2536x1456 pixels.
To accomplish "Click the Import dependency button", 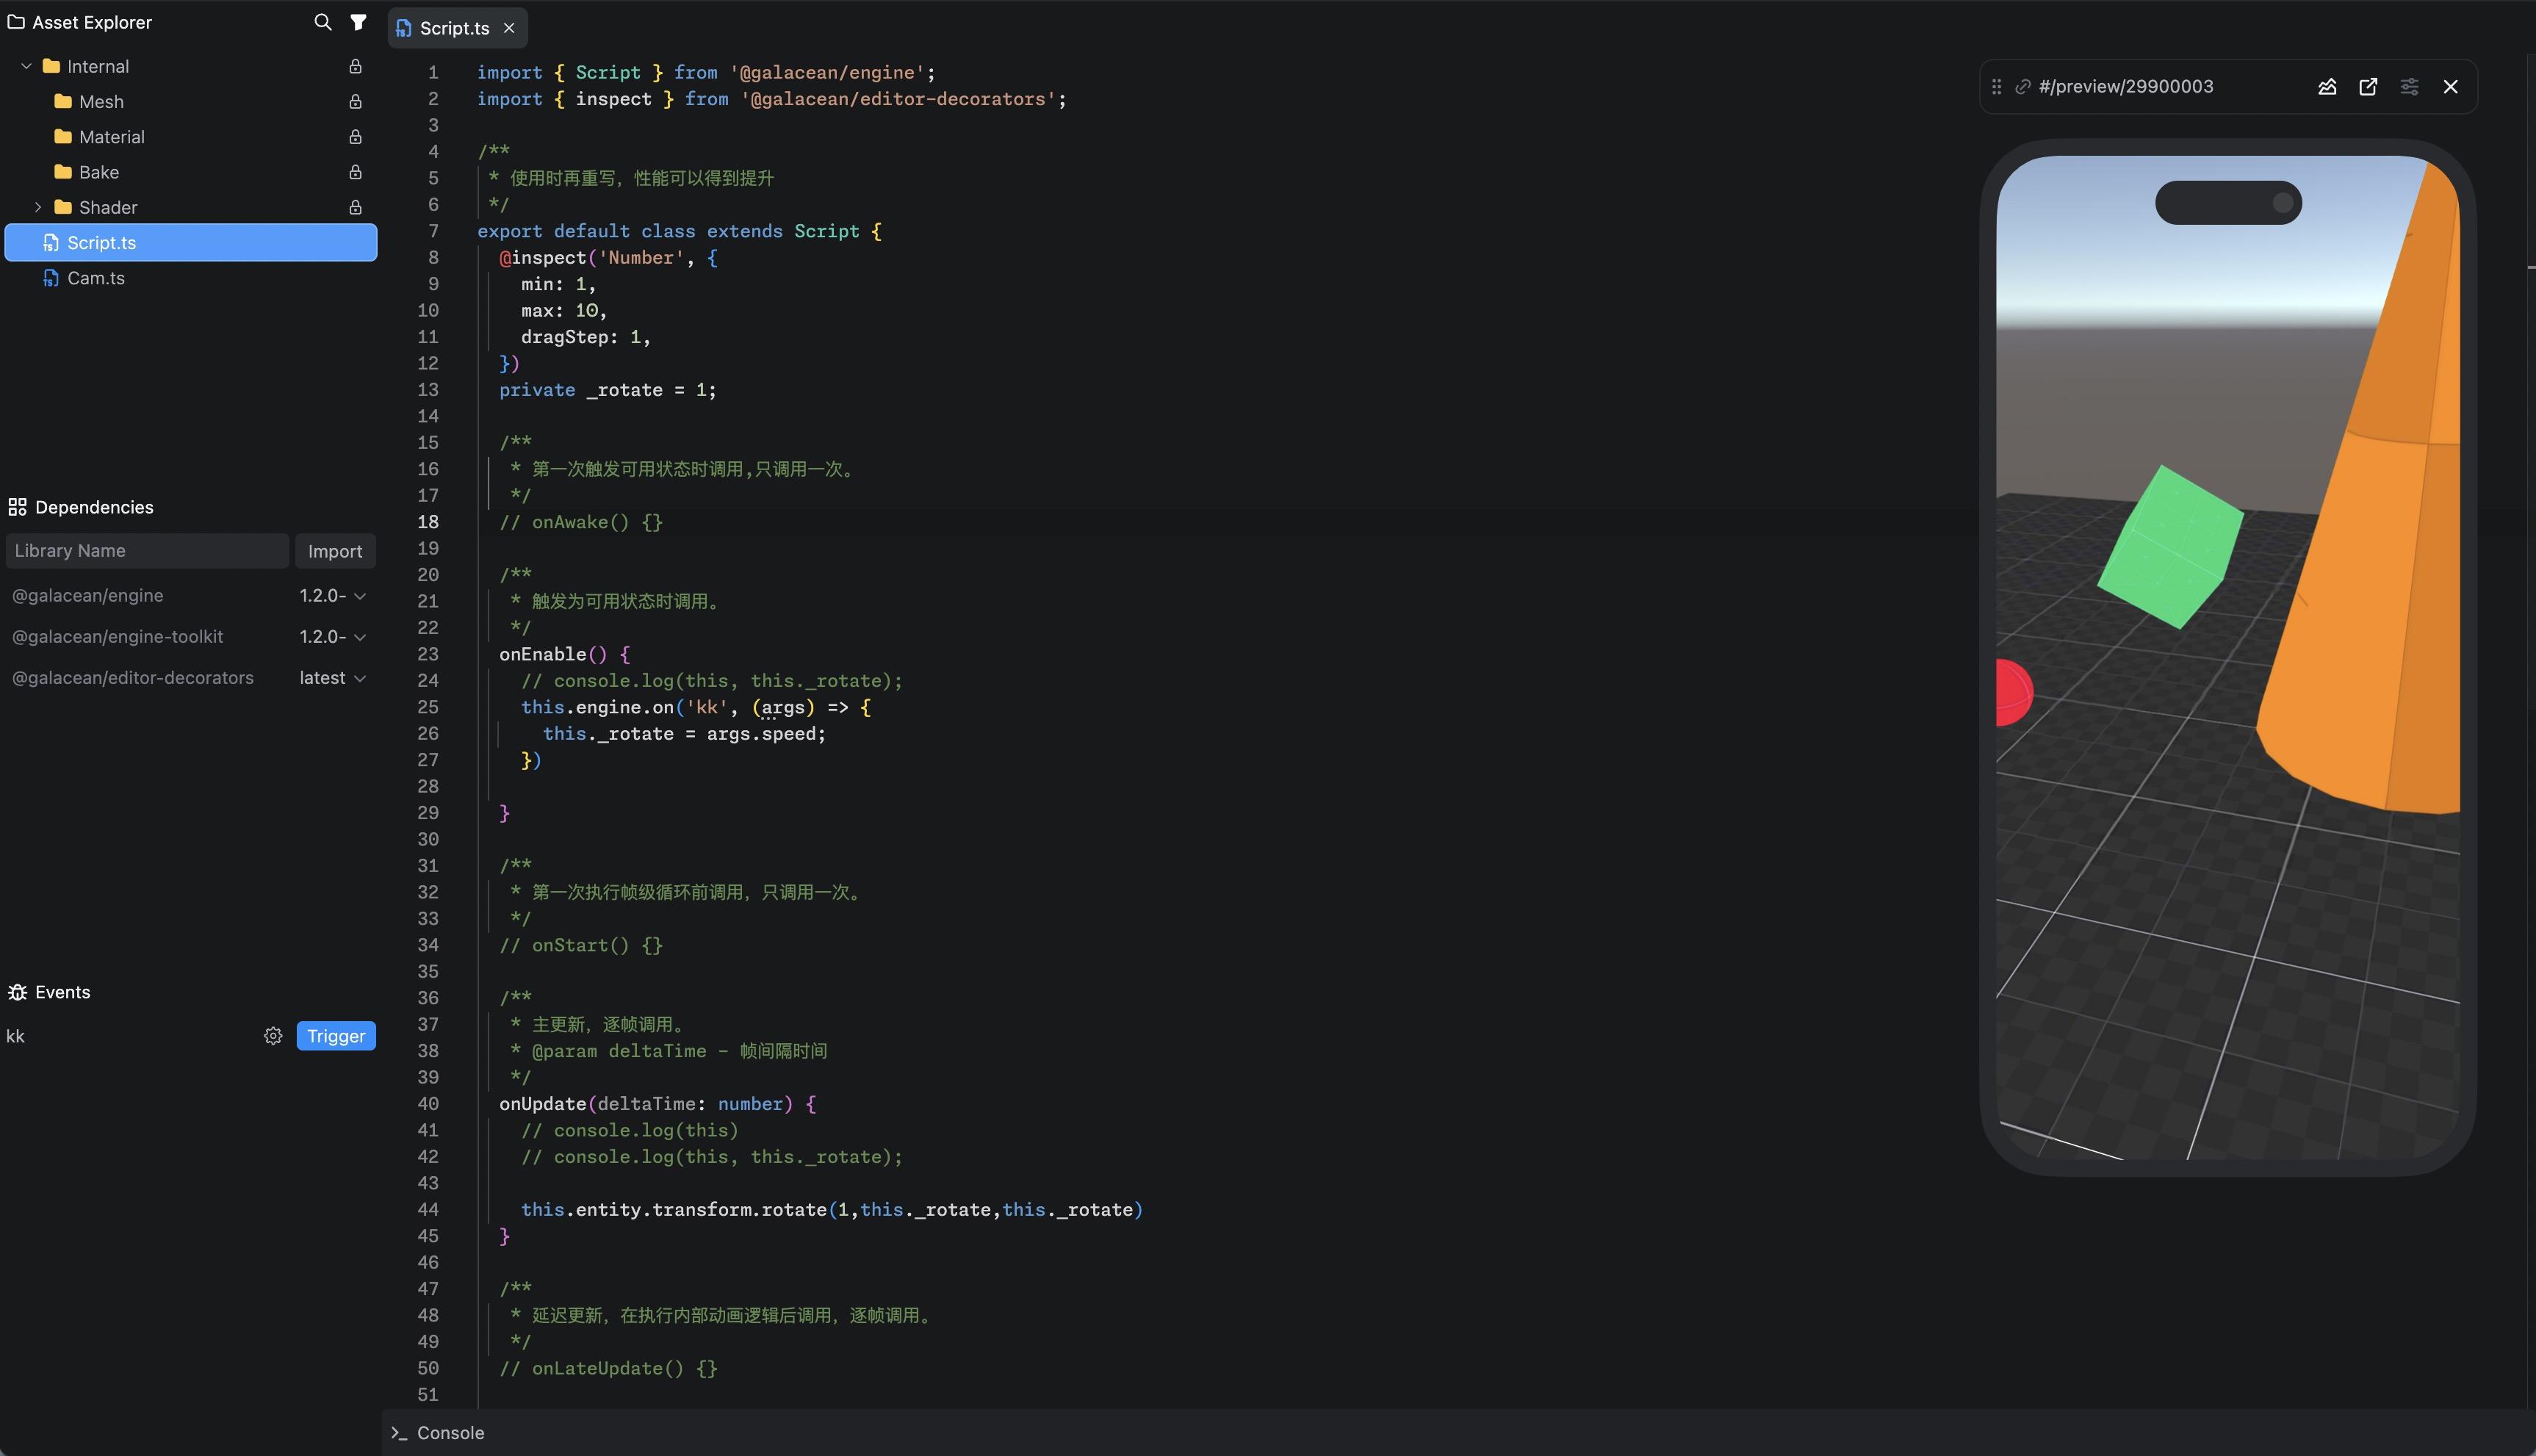I will tap(335, 551).
